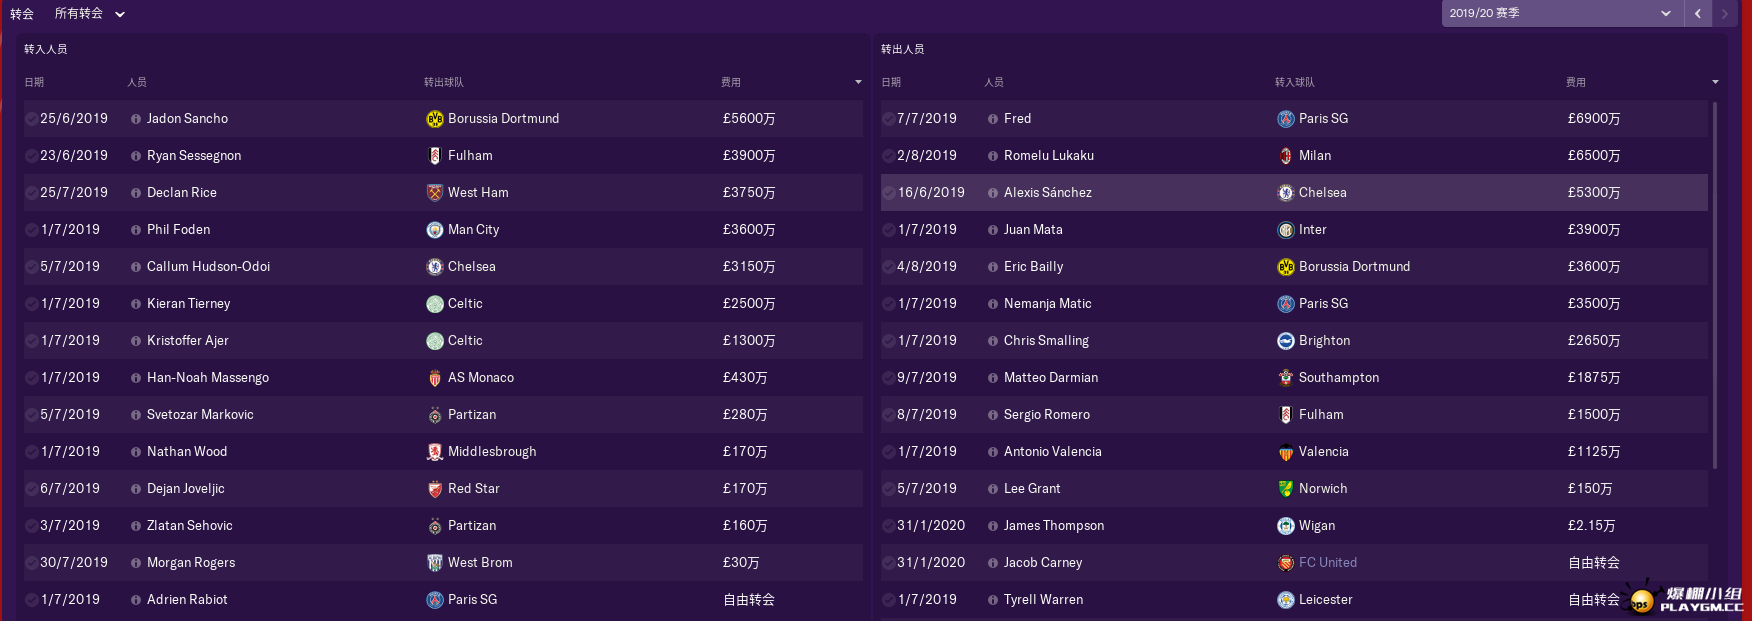The width and height of the screenshot is (1752, 621).
Task: Open the Paris SG club link for Fred
Action: point(1322,119)
